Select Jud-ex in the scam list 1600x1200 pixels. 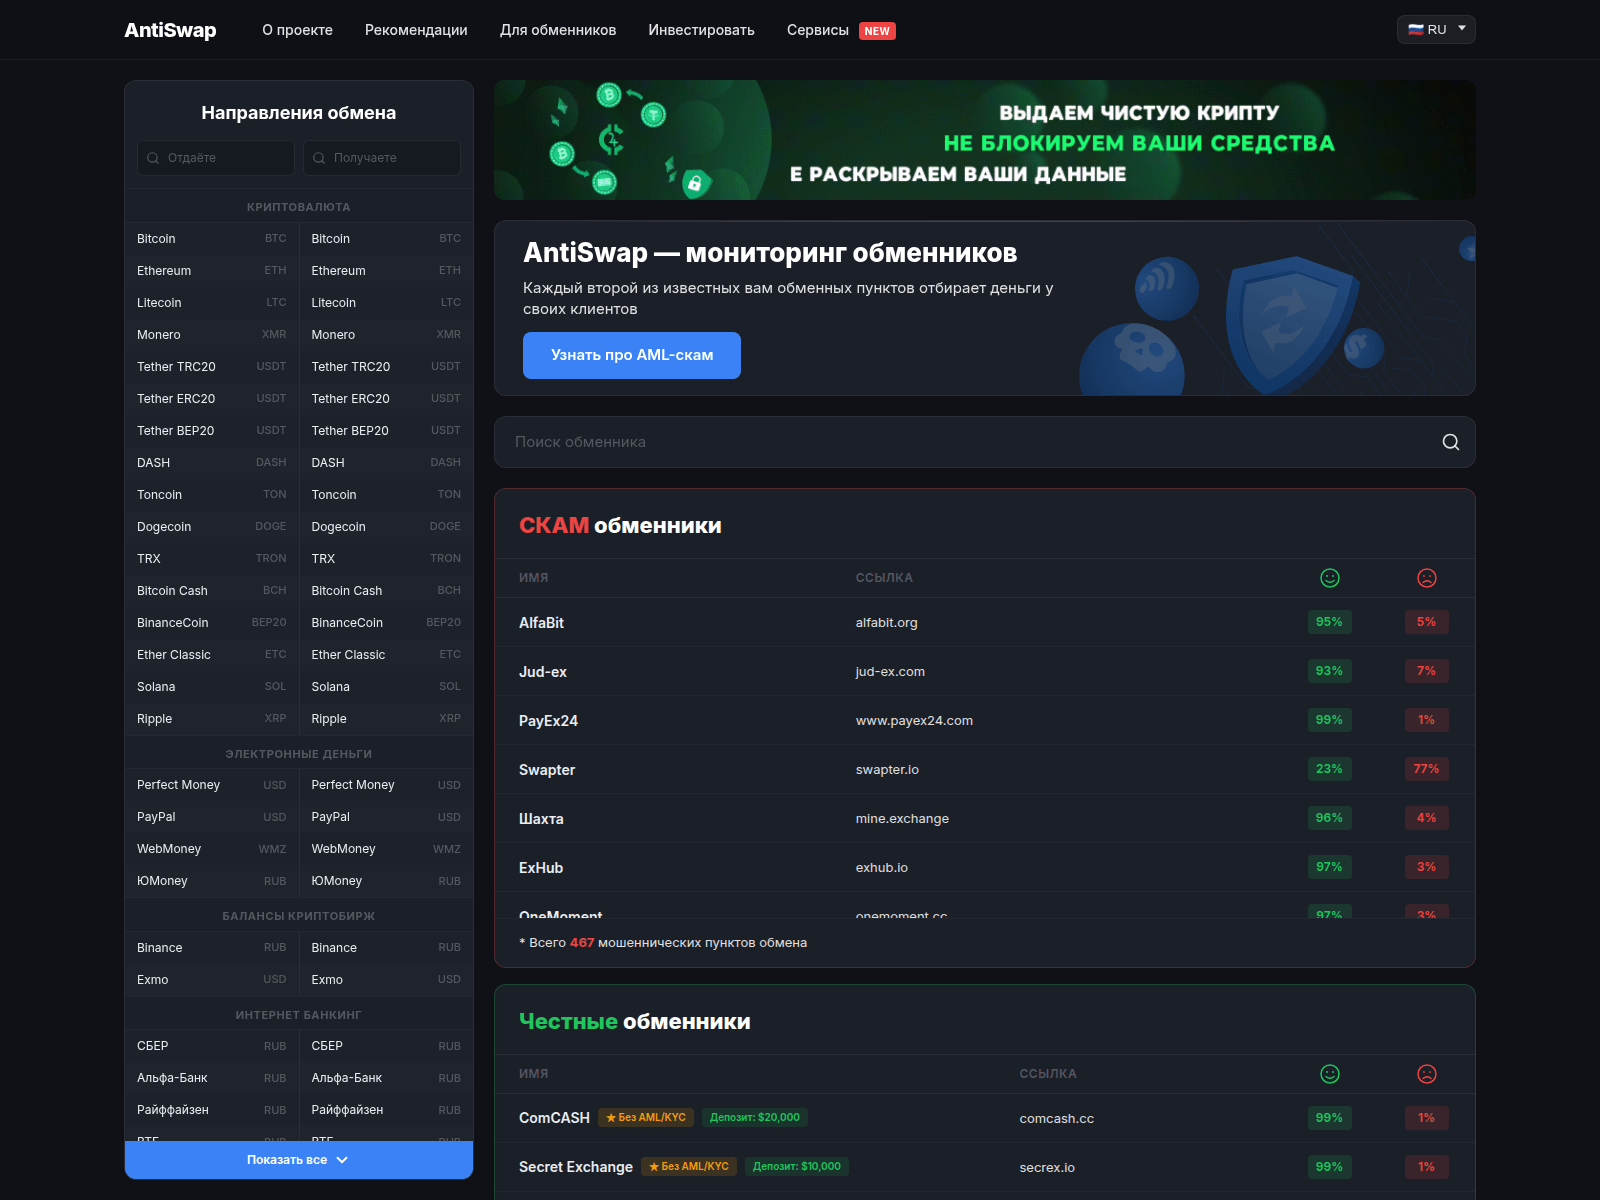[543, 672]
